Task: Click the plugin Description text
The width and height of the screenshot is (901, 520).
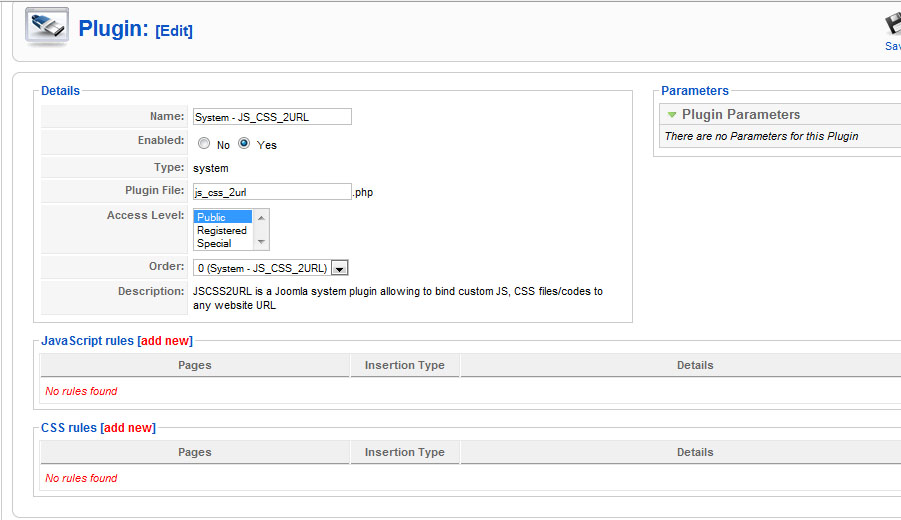Action: point(398,298)
